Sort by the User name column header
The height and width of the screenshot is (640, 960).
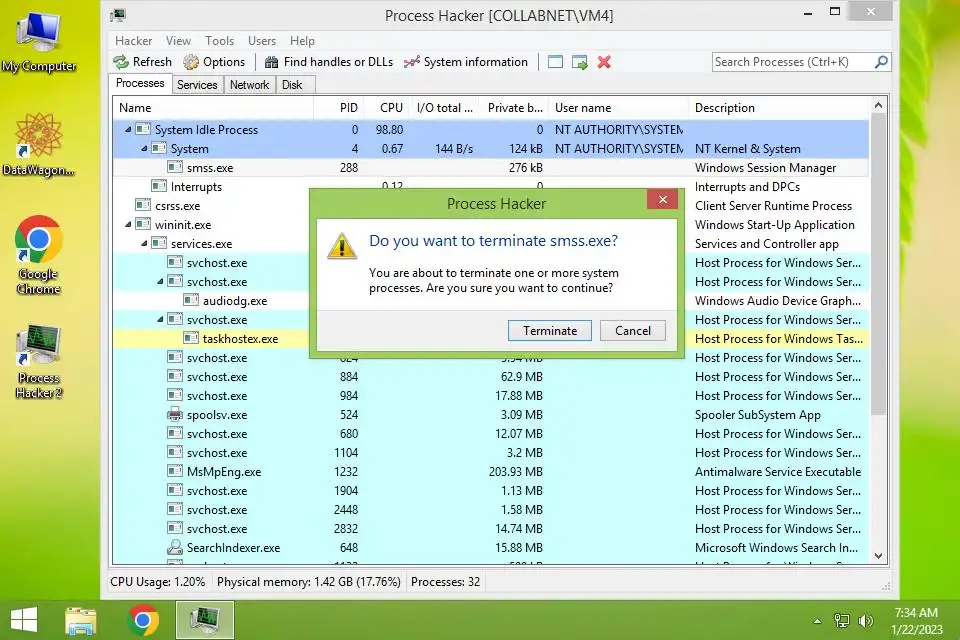[x=619, y=108]
